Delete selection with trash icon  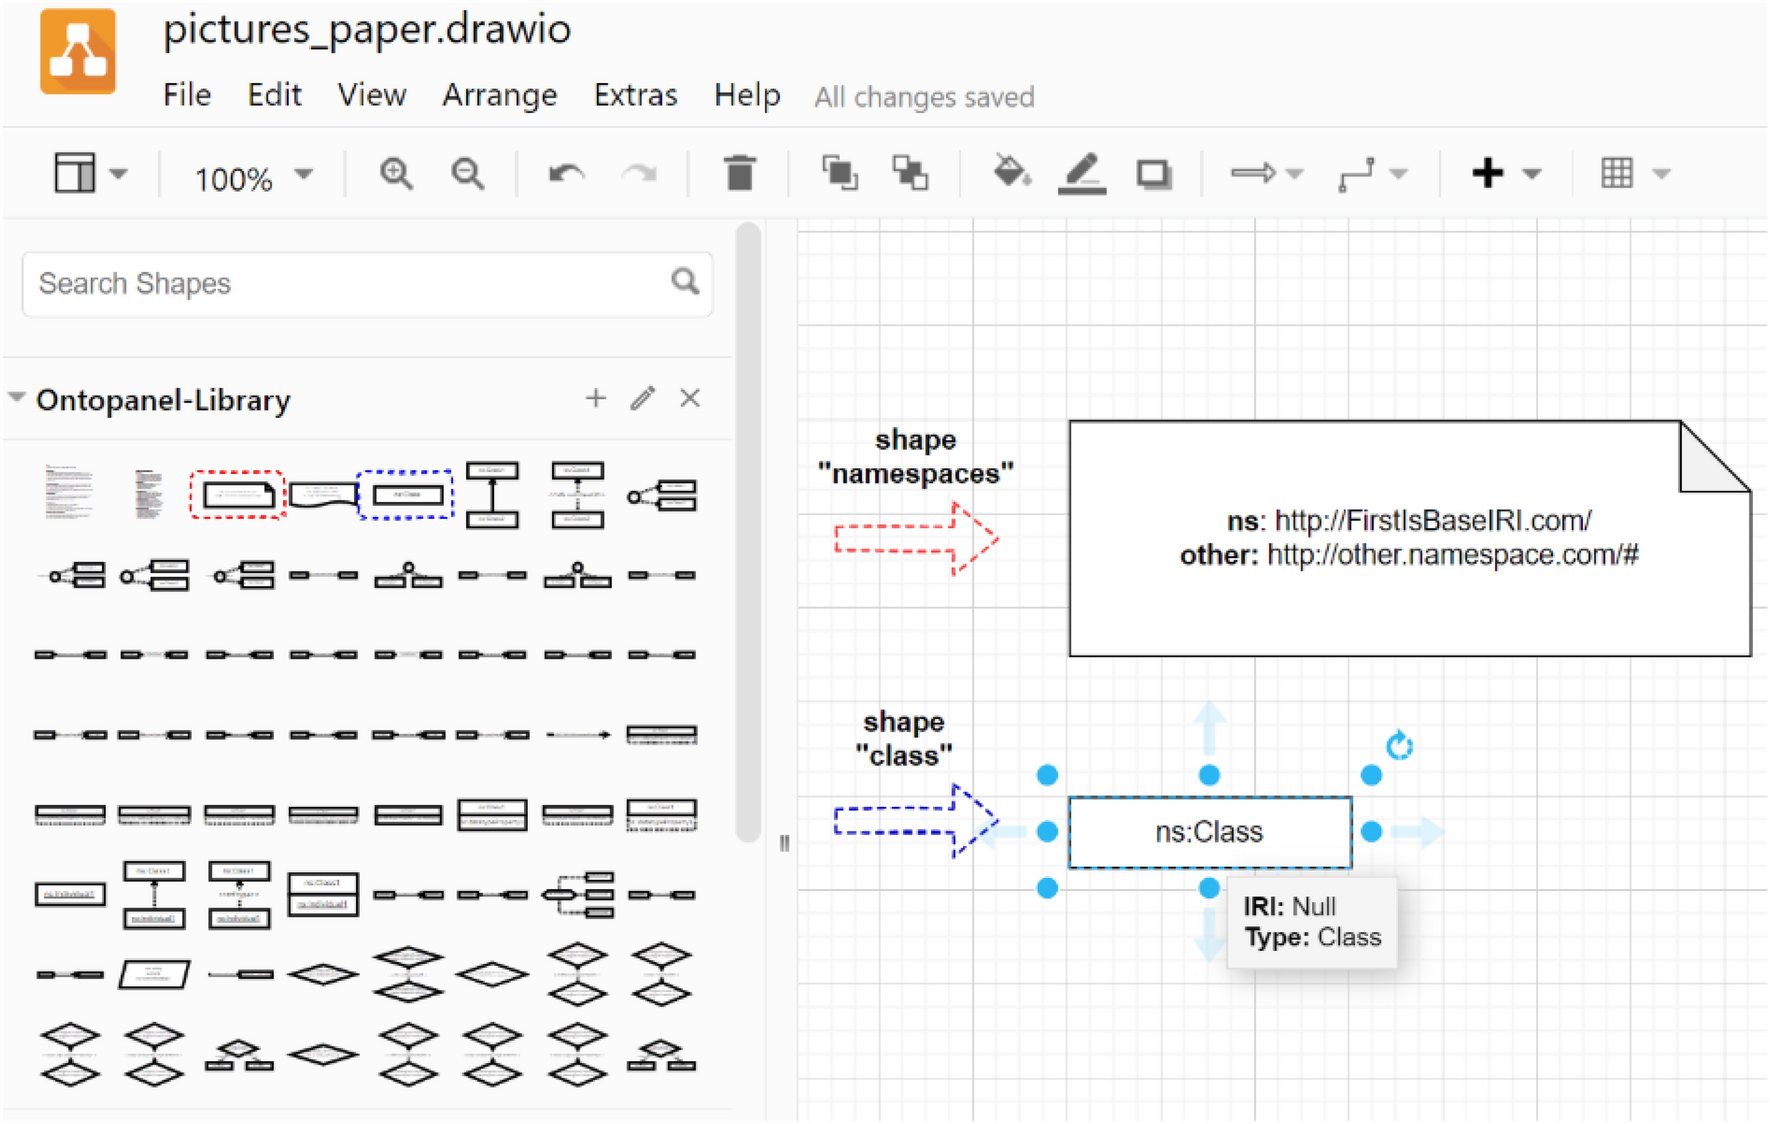[739, 174]
